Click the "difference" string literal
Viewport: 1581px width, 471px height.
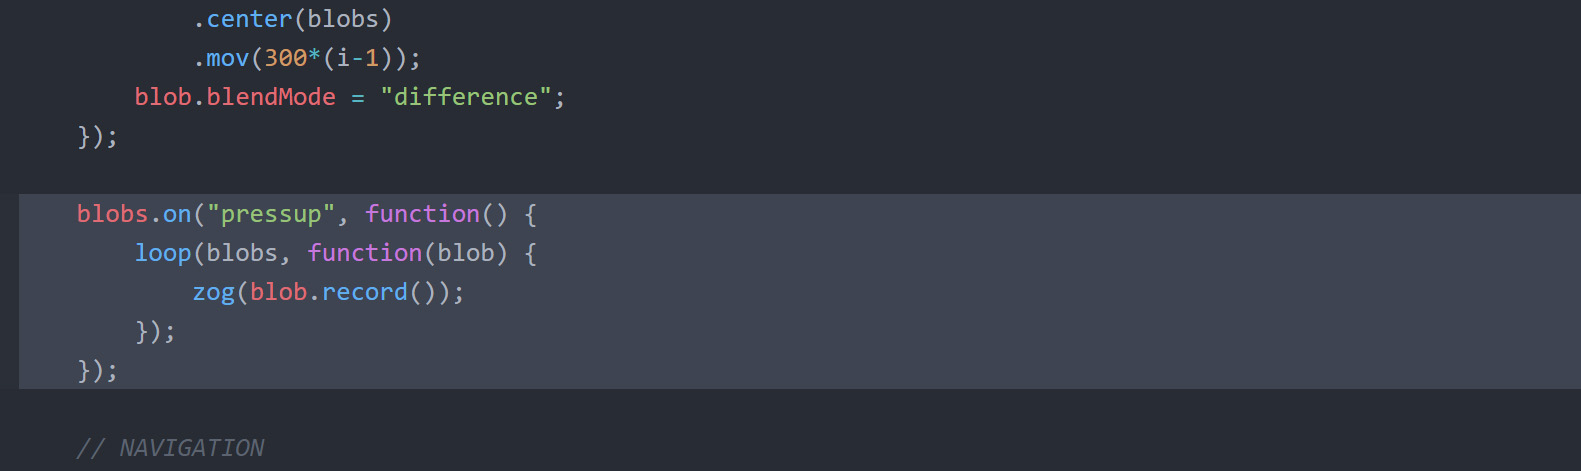466,97
